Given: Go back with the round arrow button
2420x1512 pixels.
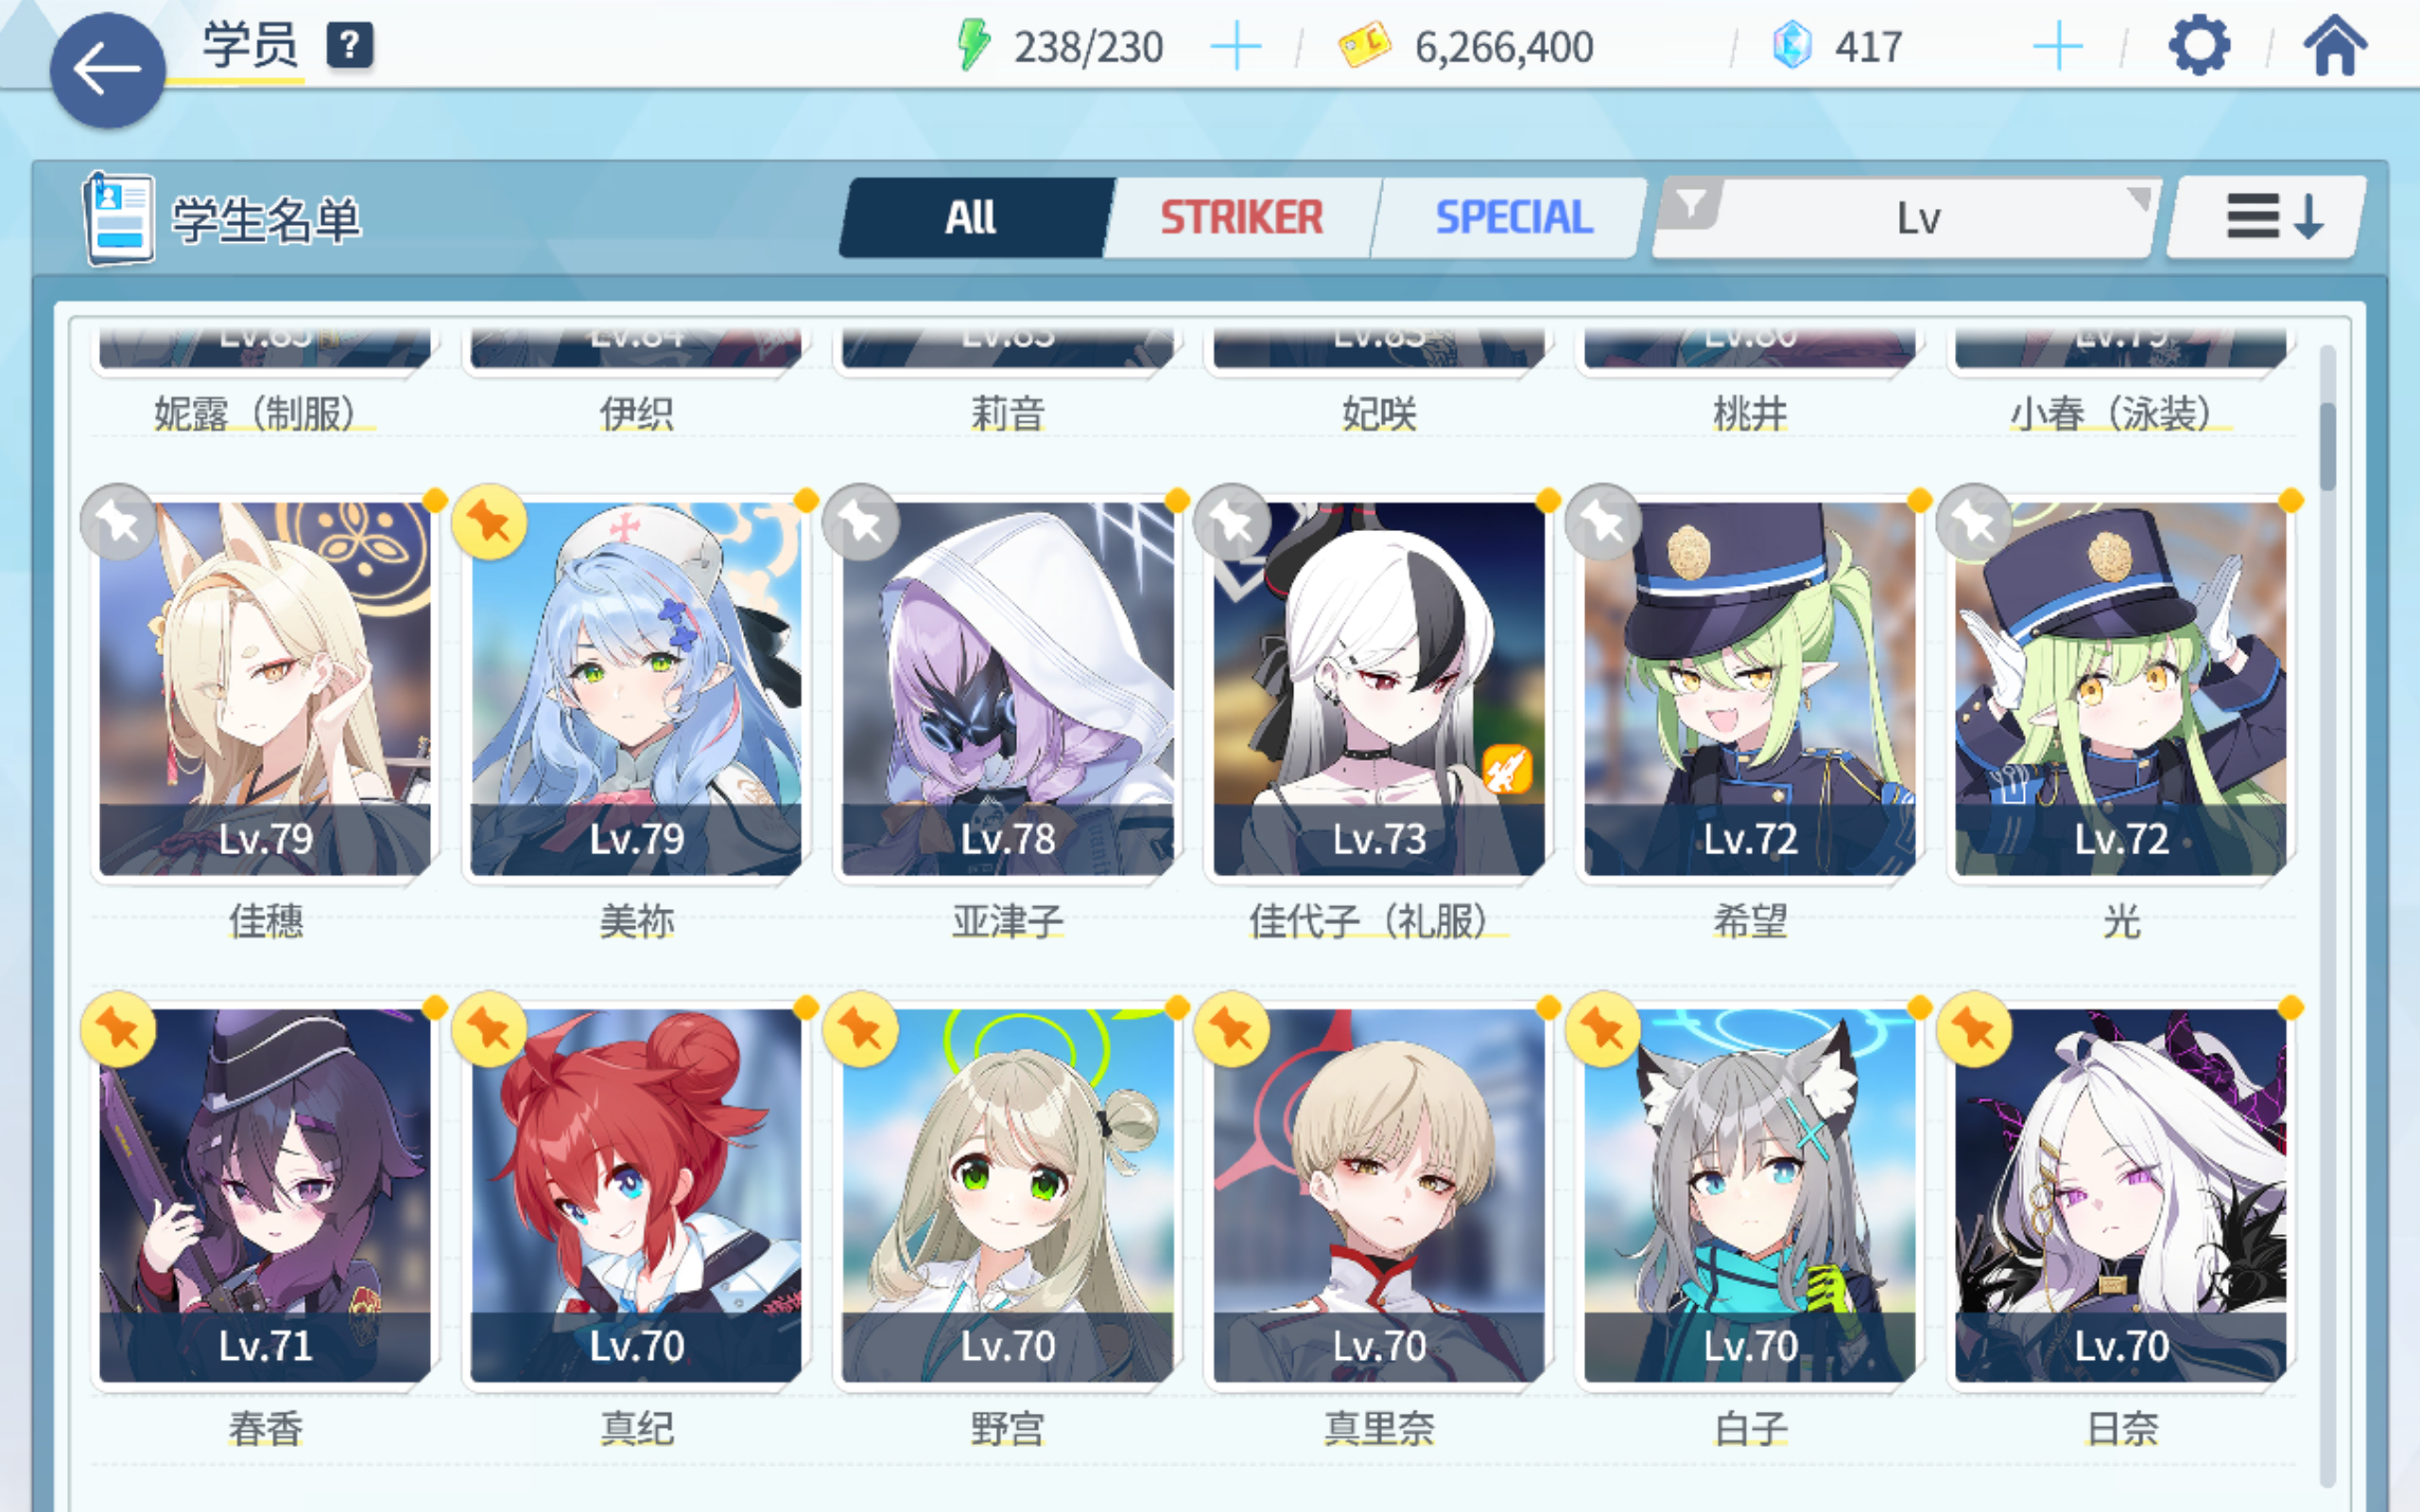Looking at the screenshot, I should (x=107, y=70).
